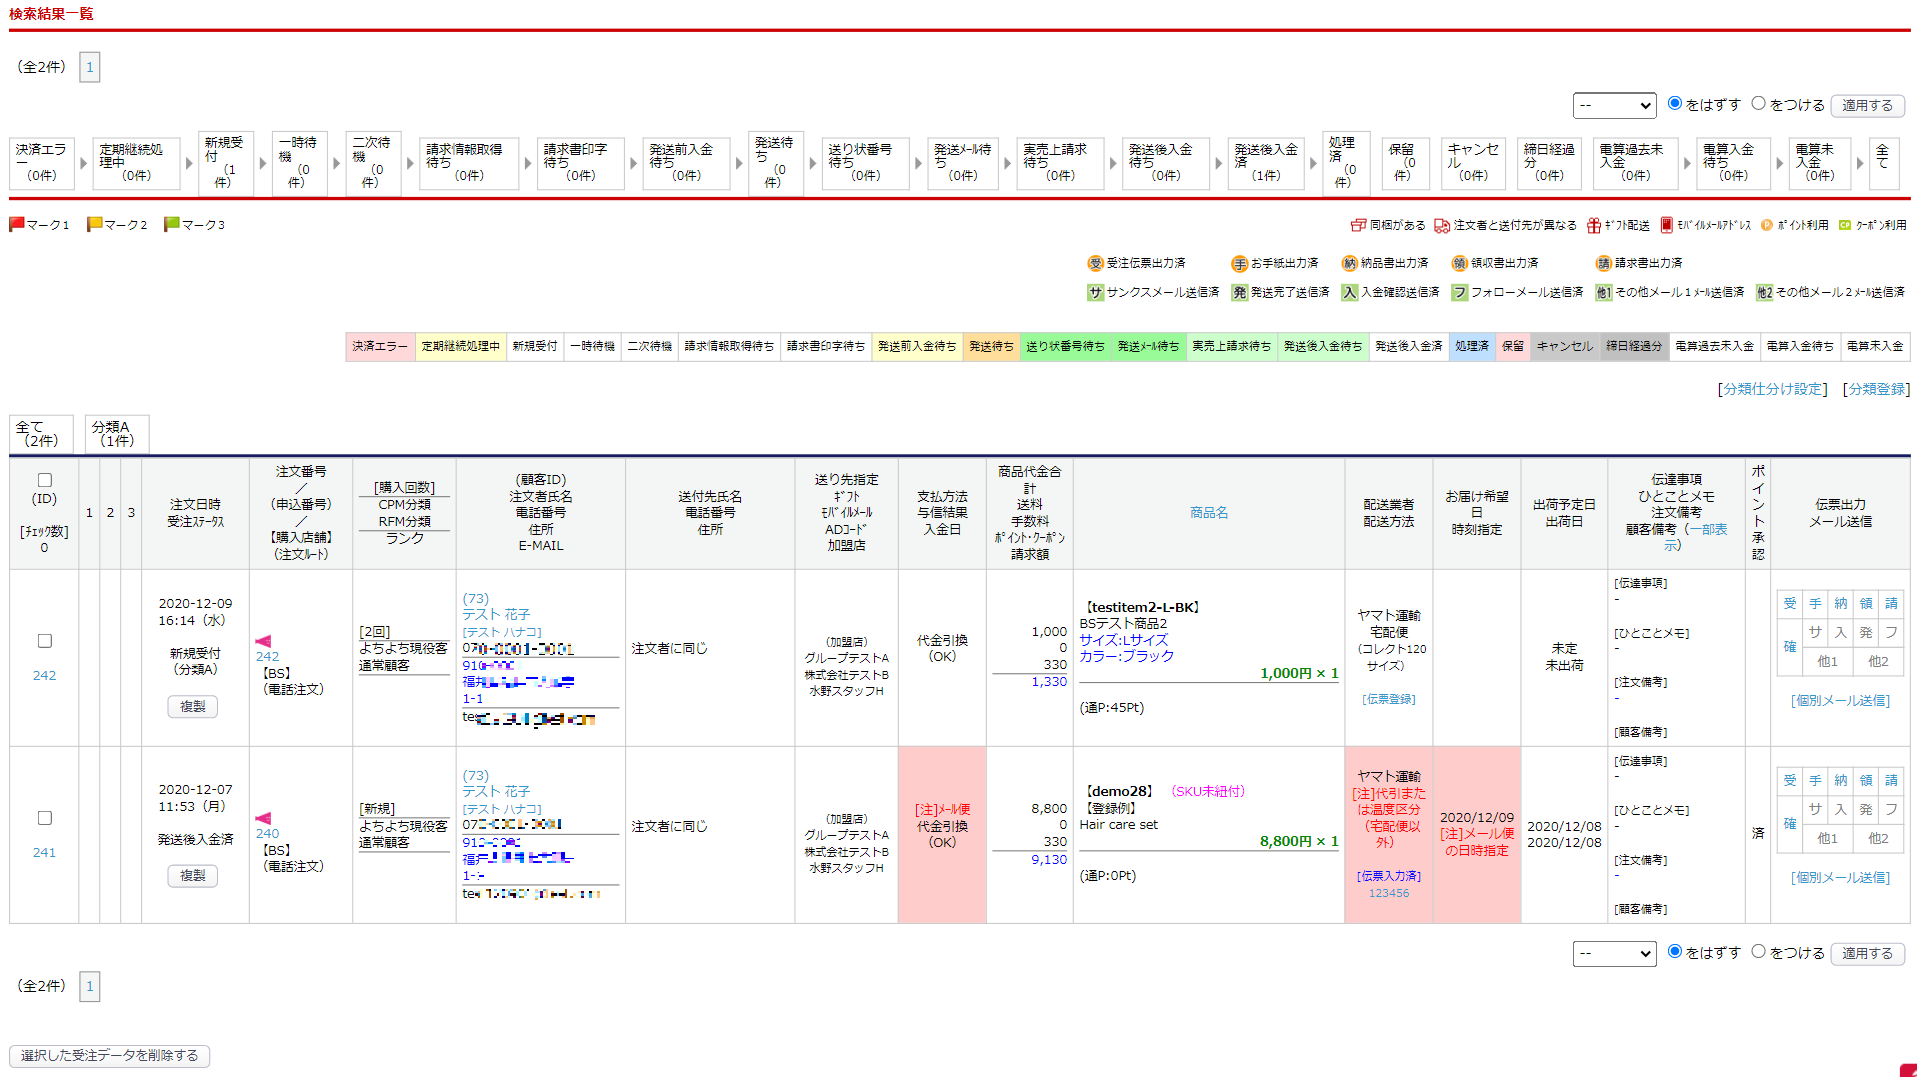Click the green マーク3 flag icon

(171, 224)
